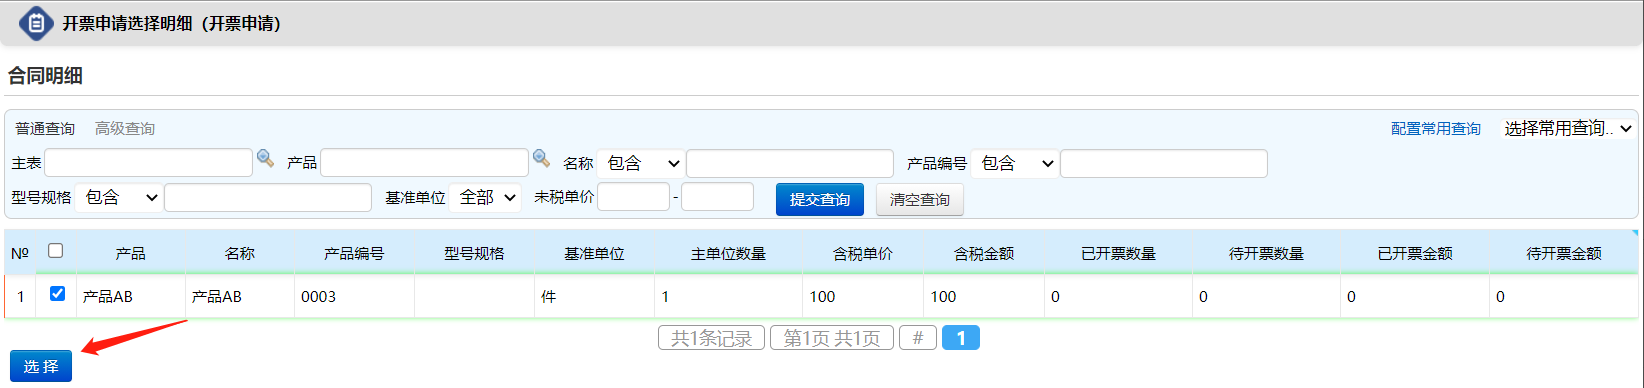Click the 主单位数量 cell showing 1

[728, 296]
